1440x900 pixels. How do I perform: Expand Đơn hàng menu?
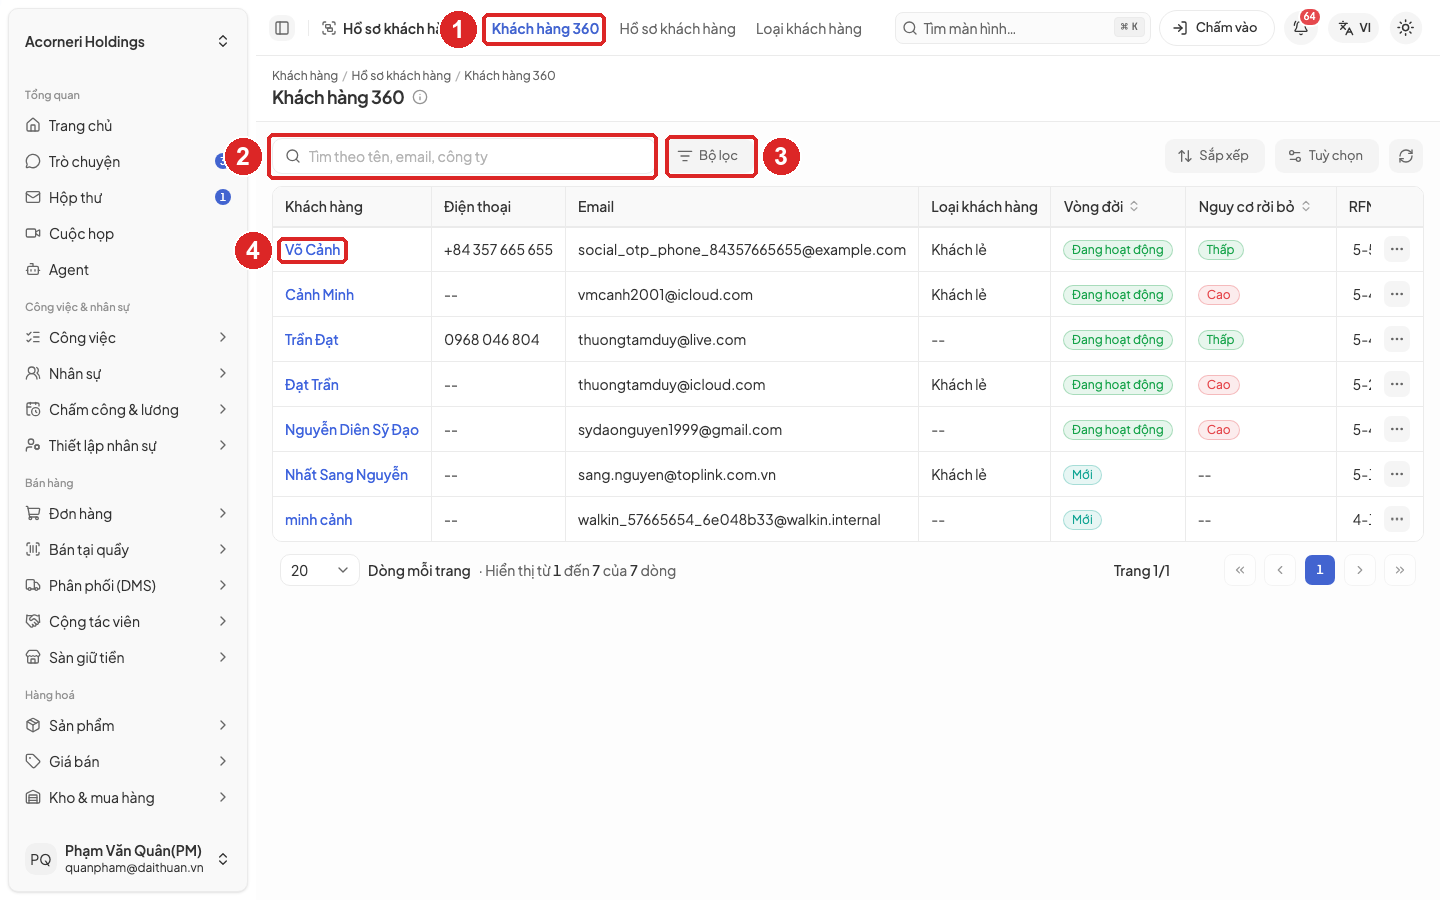coord(128,514)
